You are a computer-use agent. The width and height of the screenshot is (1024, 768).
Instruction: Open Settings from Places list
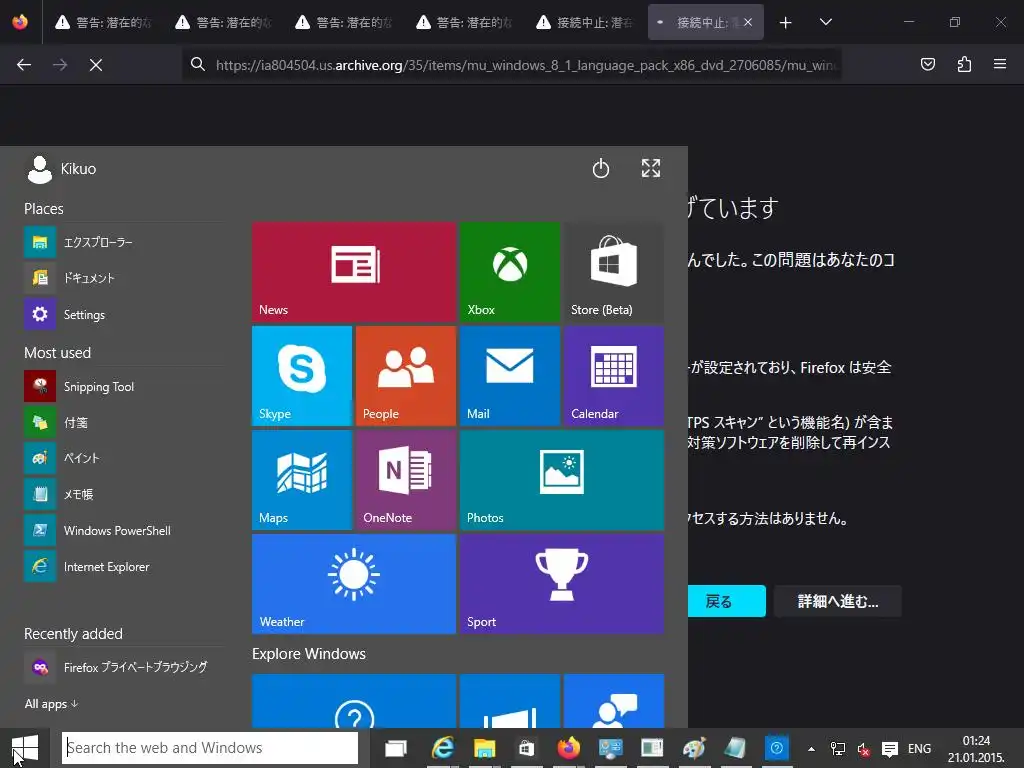124,314
